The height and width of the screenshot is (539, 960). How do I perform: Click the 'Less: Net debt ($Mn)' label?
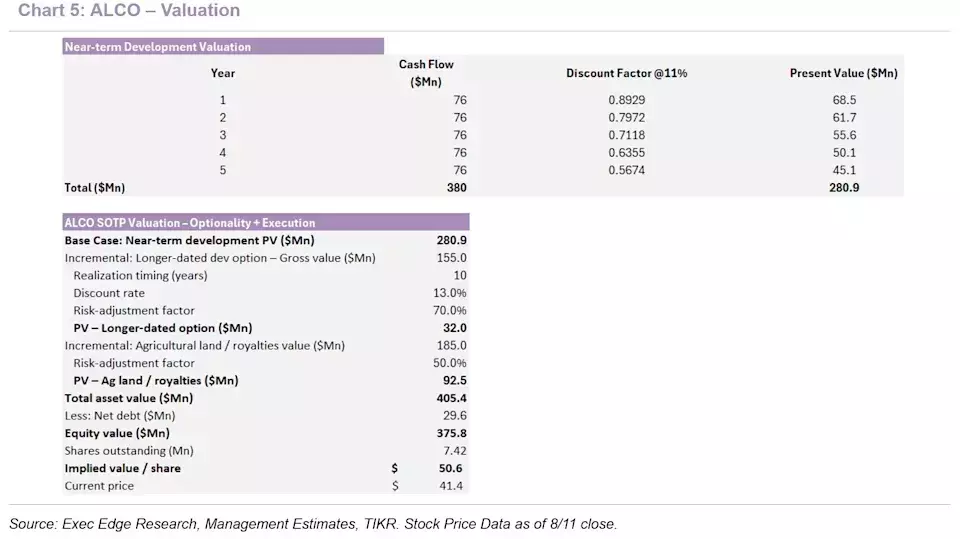pyautogui.click(x=120, y=416)
